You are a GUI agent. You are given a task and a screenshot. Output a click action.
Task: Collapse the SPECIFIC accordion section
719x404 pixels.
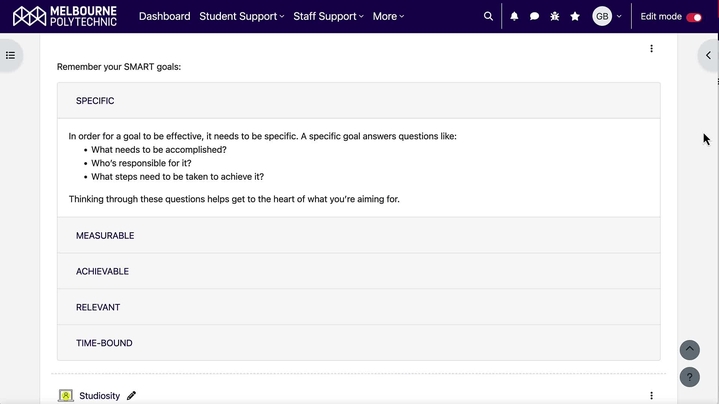coord(359,101)
